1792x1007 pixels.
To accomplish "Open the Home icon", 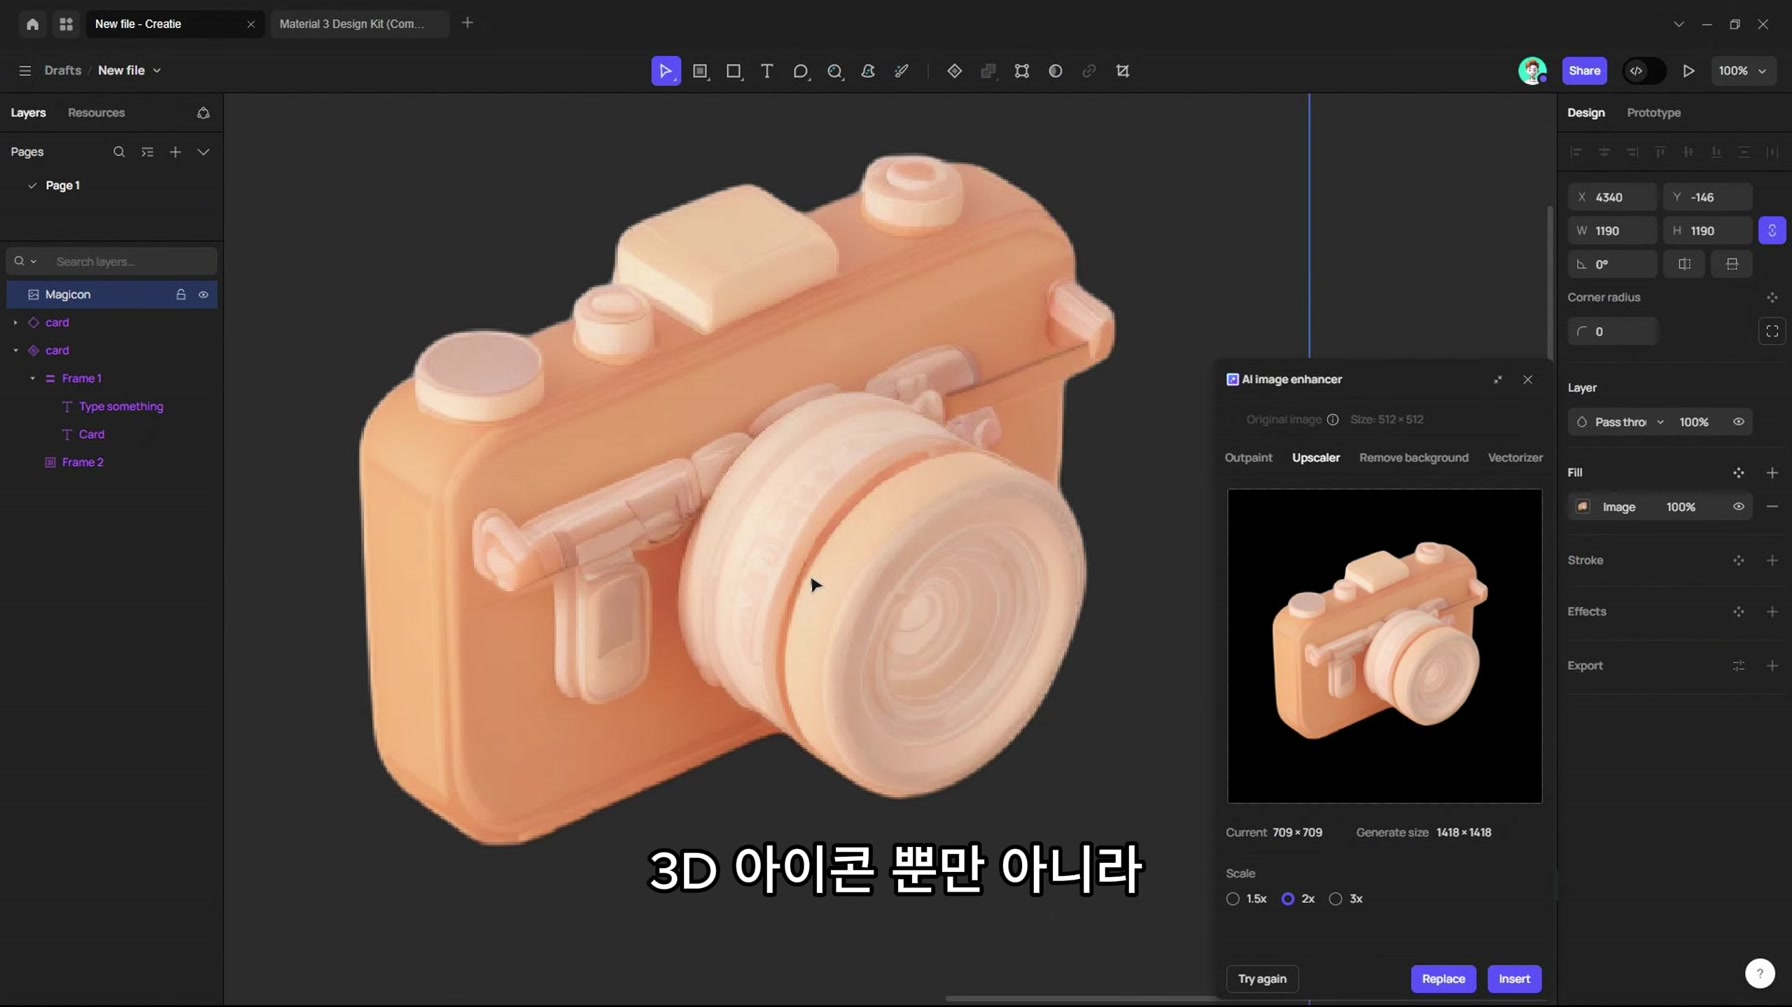I will point(33,24).
